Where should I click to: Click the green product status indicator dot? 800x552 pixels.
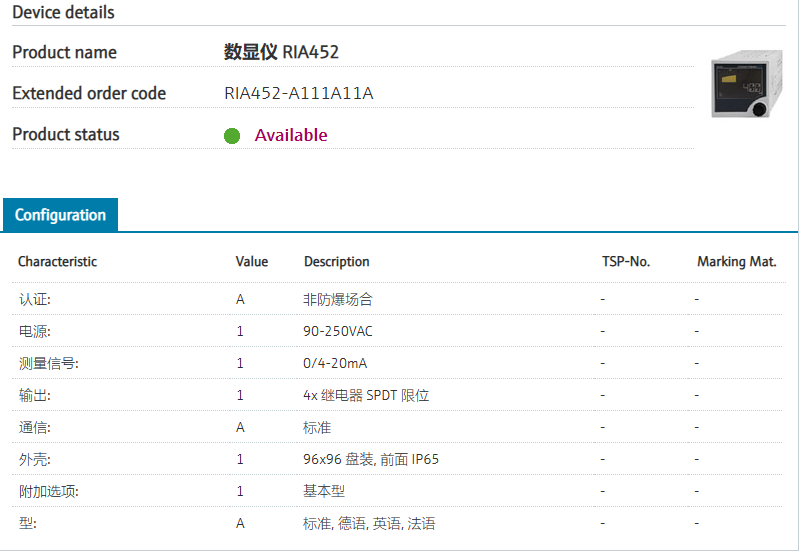tap(232, 136)
